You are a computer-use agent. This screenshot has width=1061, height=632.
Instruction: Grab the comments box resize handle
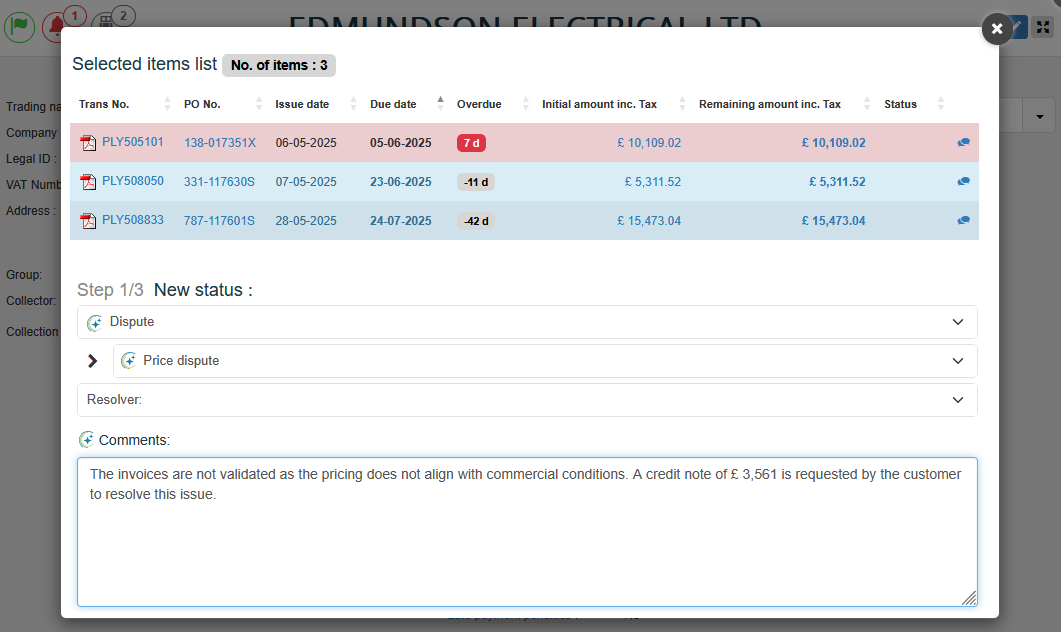[x=968, y=597]
